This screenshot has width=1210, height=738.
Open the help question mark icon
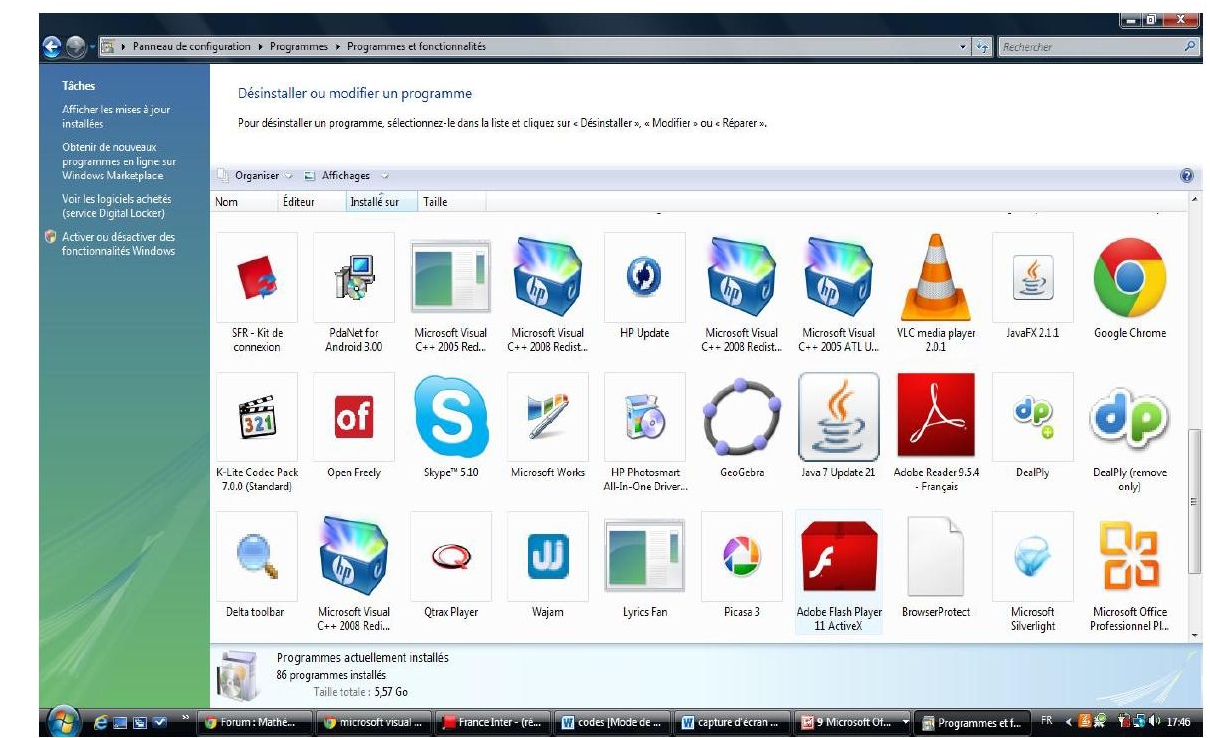[1187, 175]
